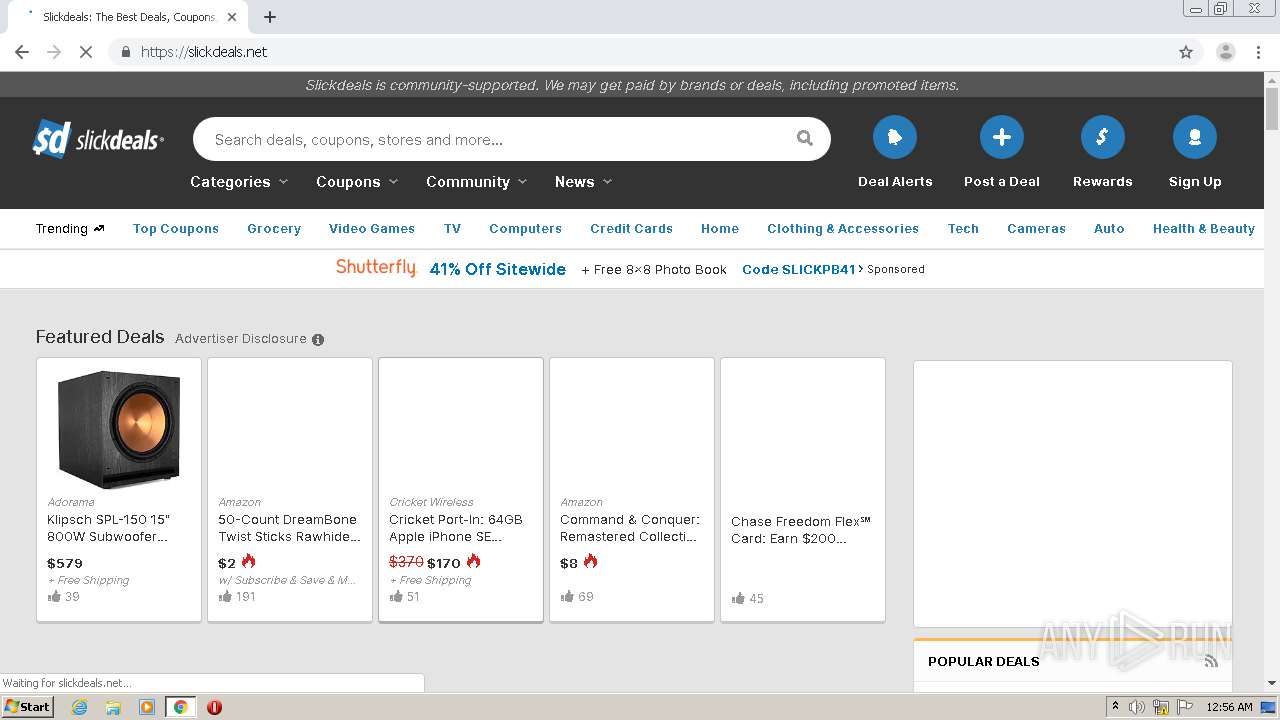
Task: Select TV trending link
Action: coord(452,229)
